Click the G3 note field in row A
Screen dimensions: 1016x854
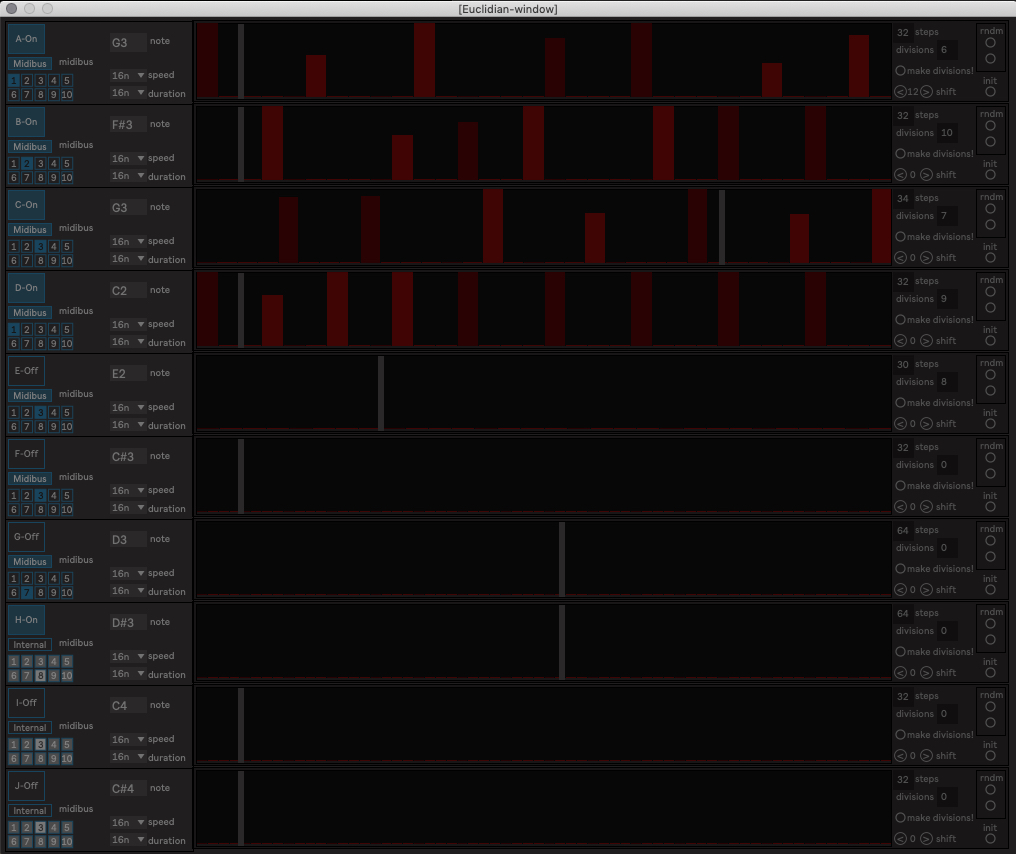click(127, 43)
